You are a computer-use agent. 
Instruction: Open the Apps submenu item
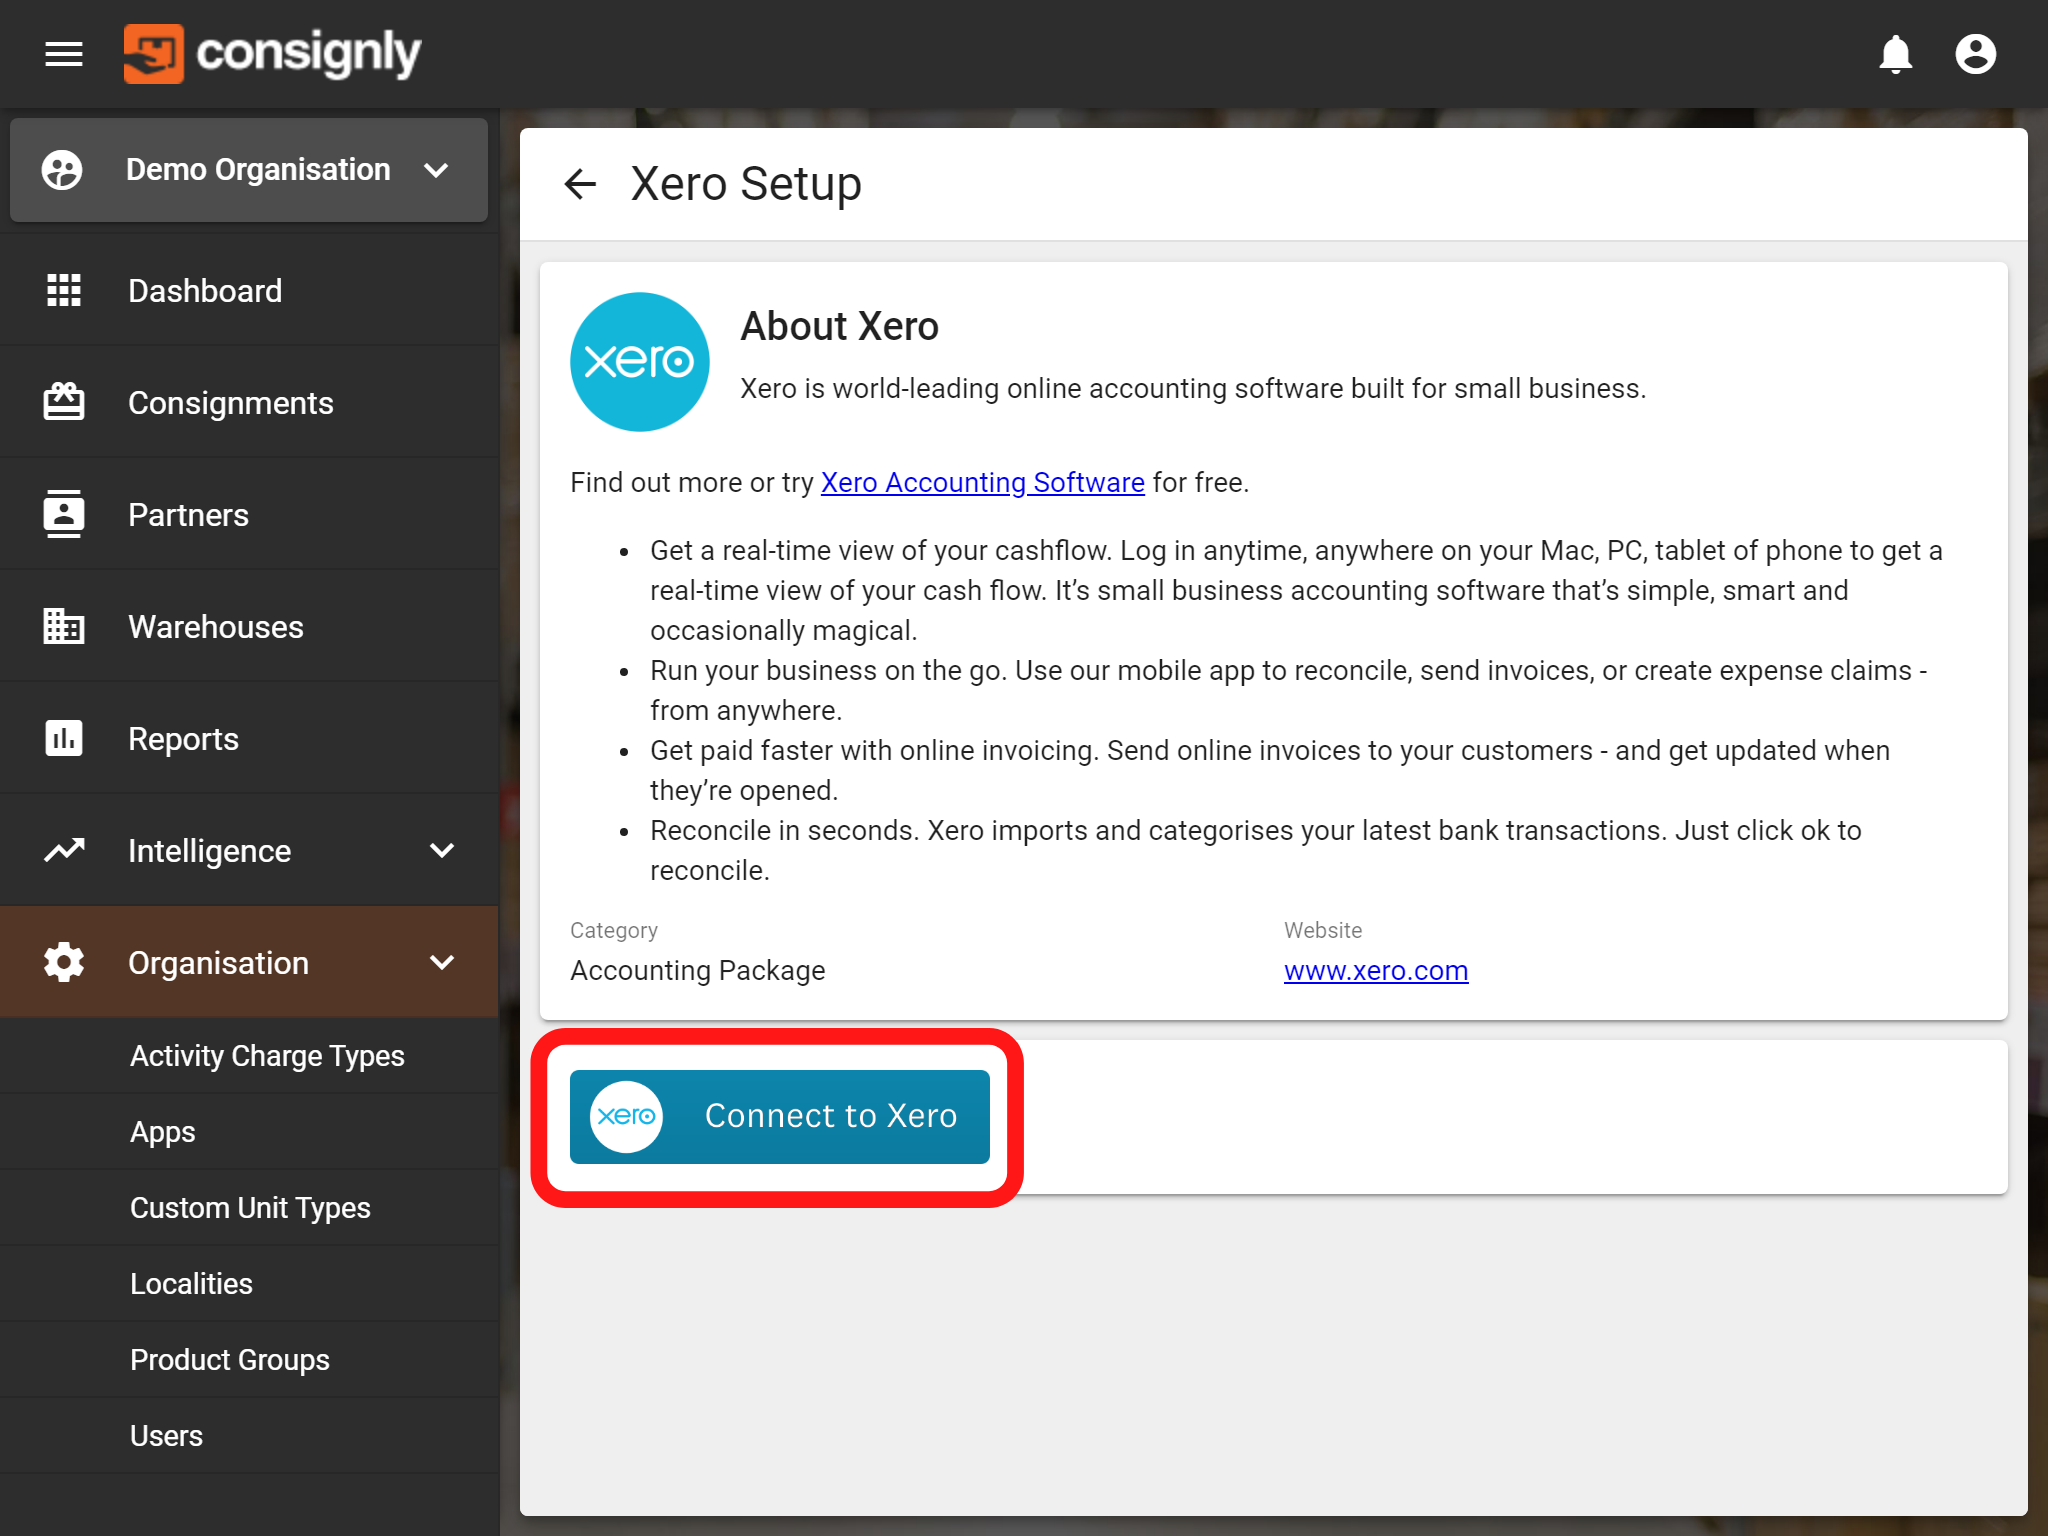click(249, 1132)
